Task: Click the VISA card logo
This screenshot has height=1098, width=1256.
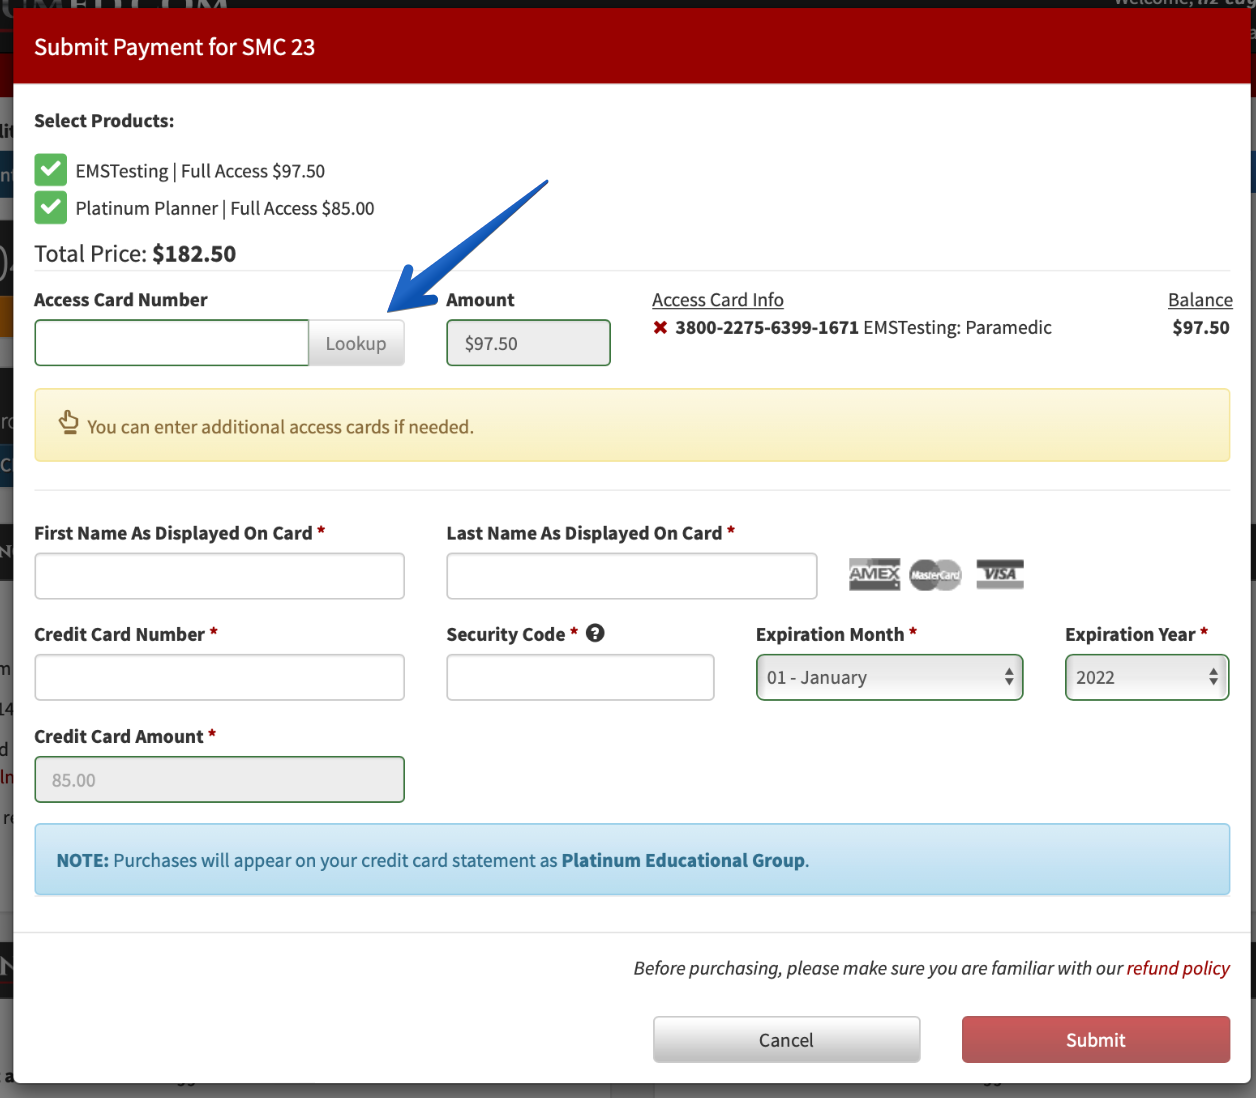Action: point(1000,574)
